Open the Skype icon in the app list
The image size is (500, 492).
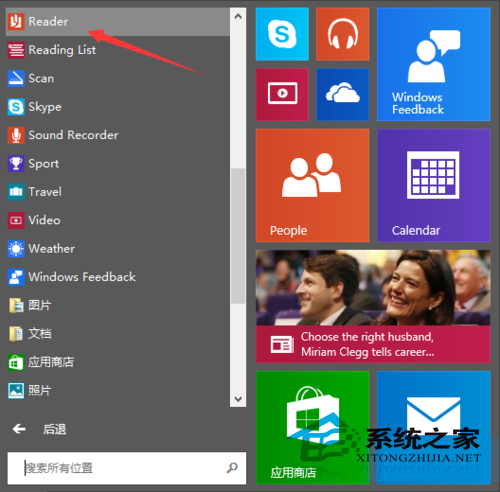(16, 107)
